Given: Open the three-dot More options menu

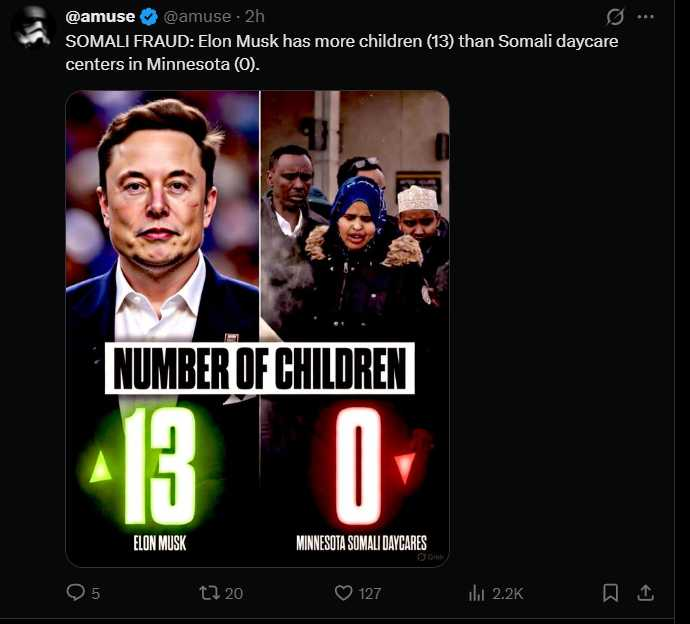Looking at the screenshot, I should point(646,17).
